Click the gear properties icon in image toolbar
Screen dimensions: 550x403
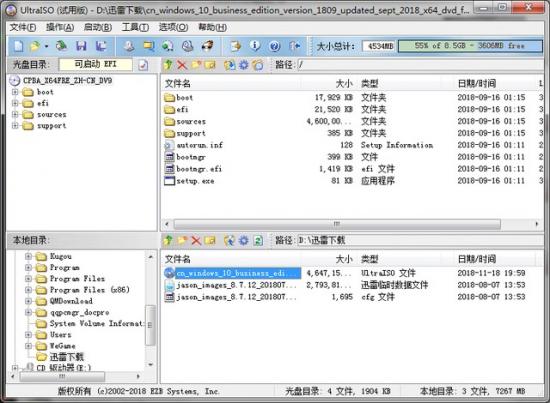click(243, 65)
